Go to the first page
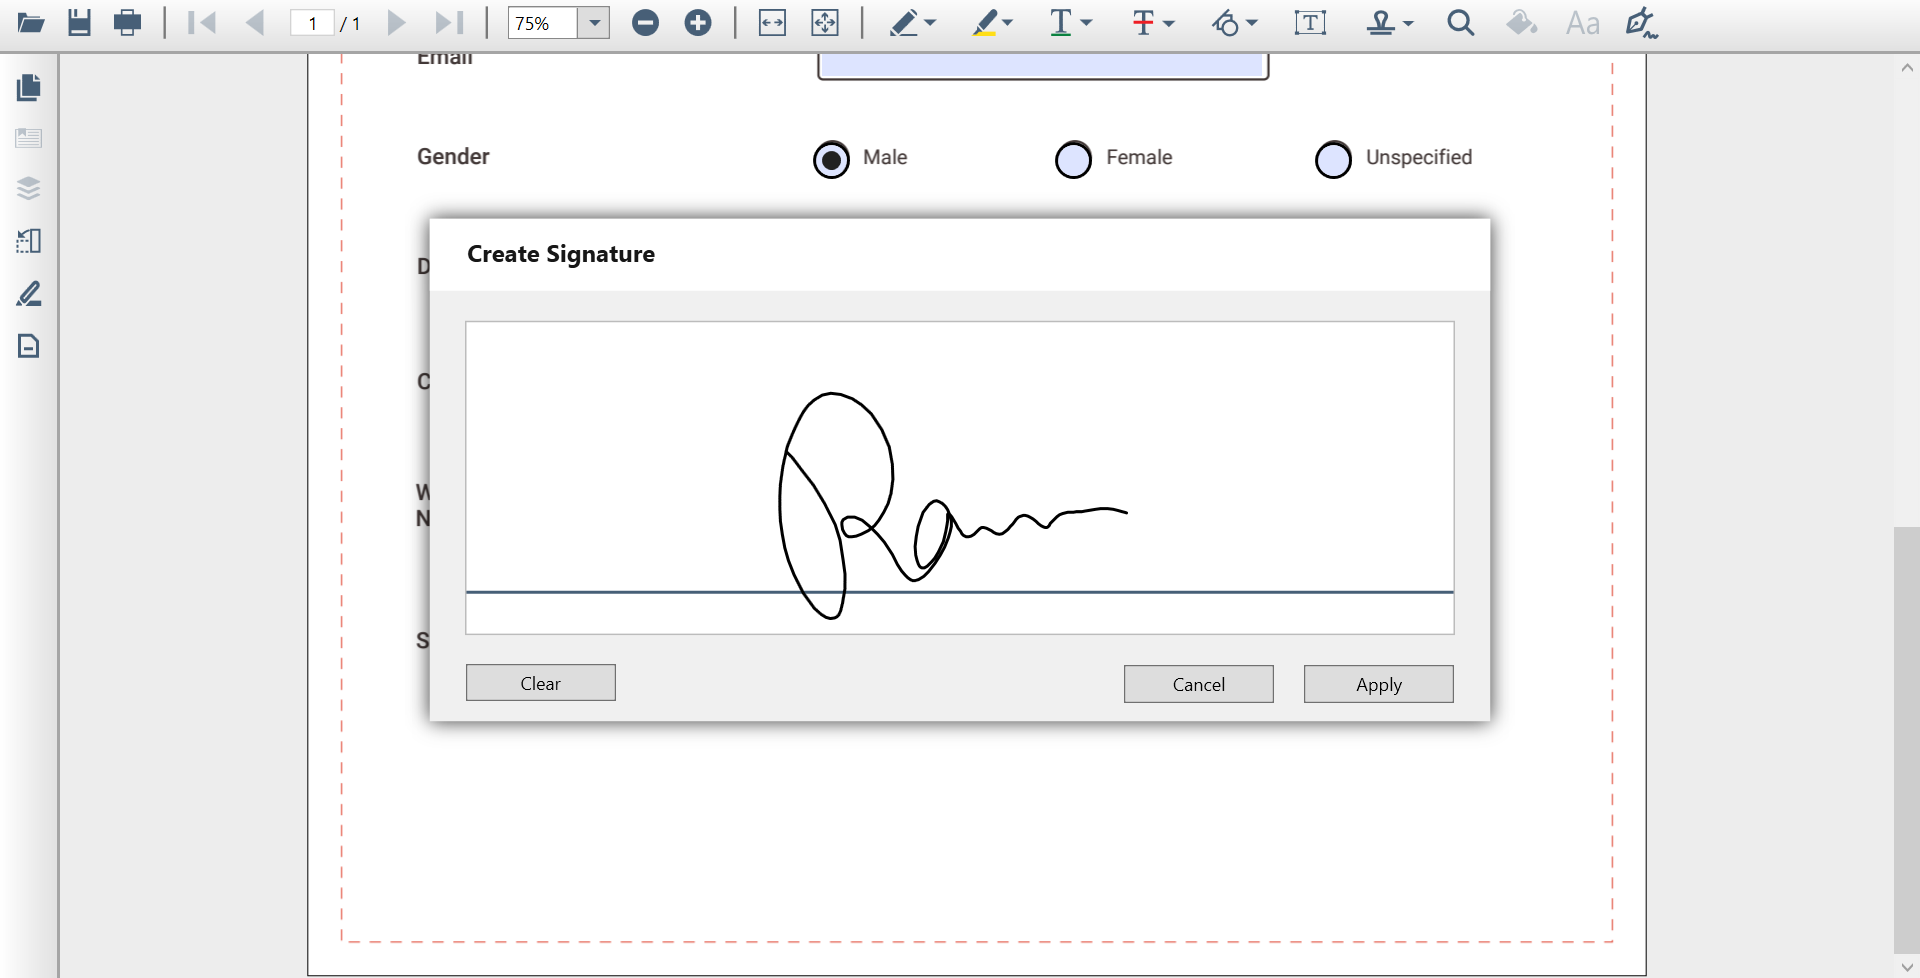 click(x=202, y=23)
